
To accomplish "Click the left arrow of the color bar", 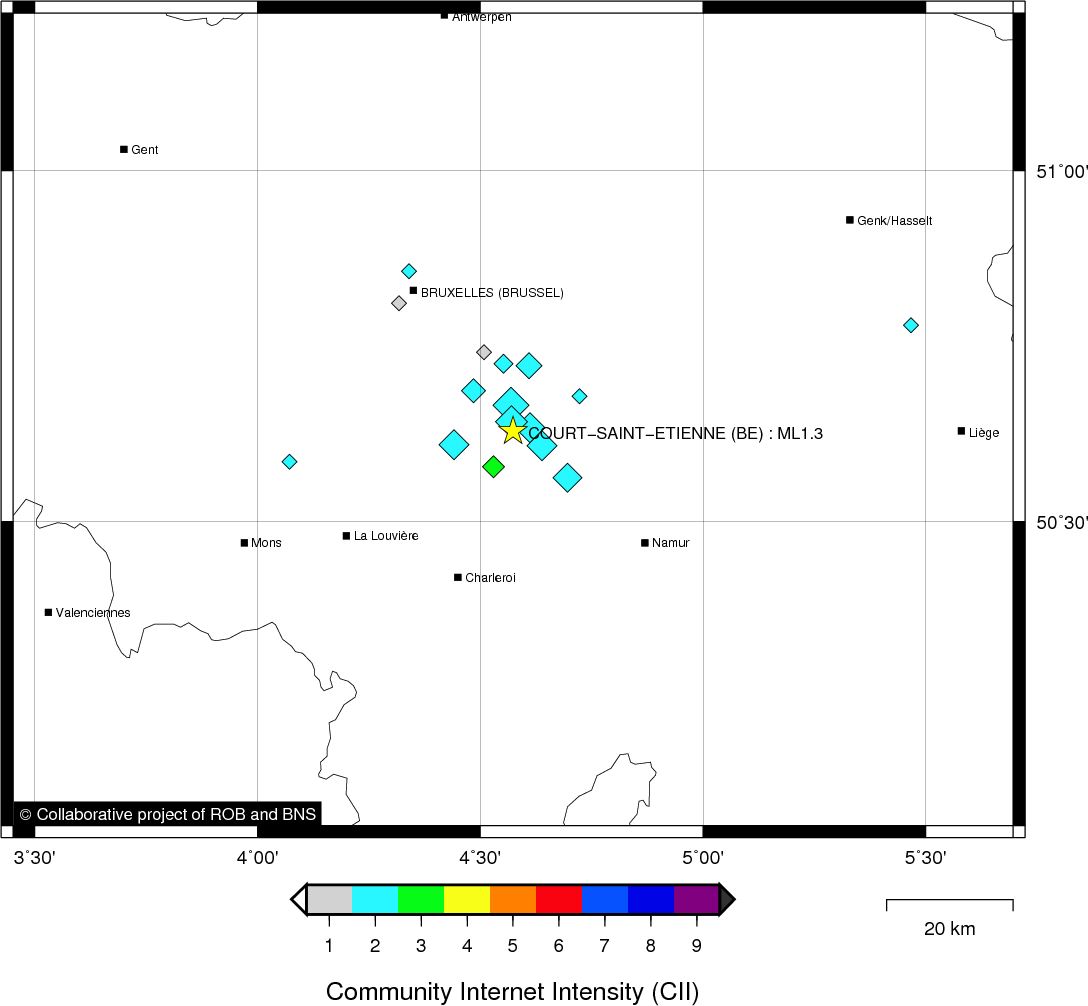I will pos(298,899).
